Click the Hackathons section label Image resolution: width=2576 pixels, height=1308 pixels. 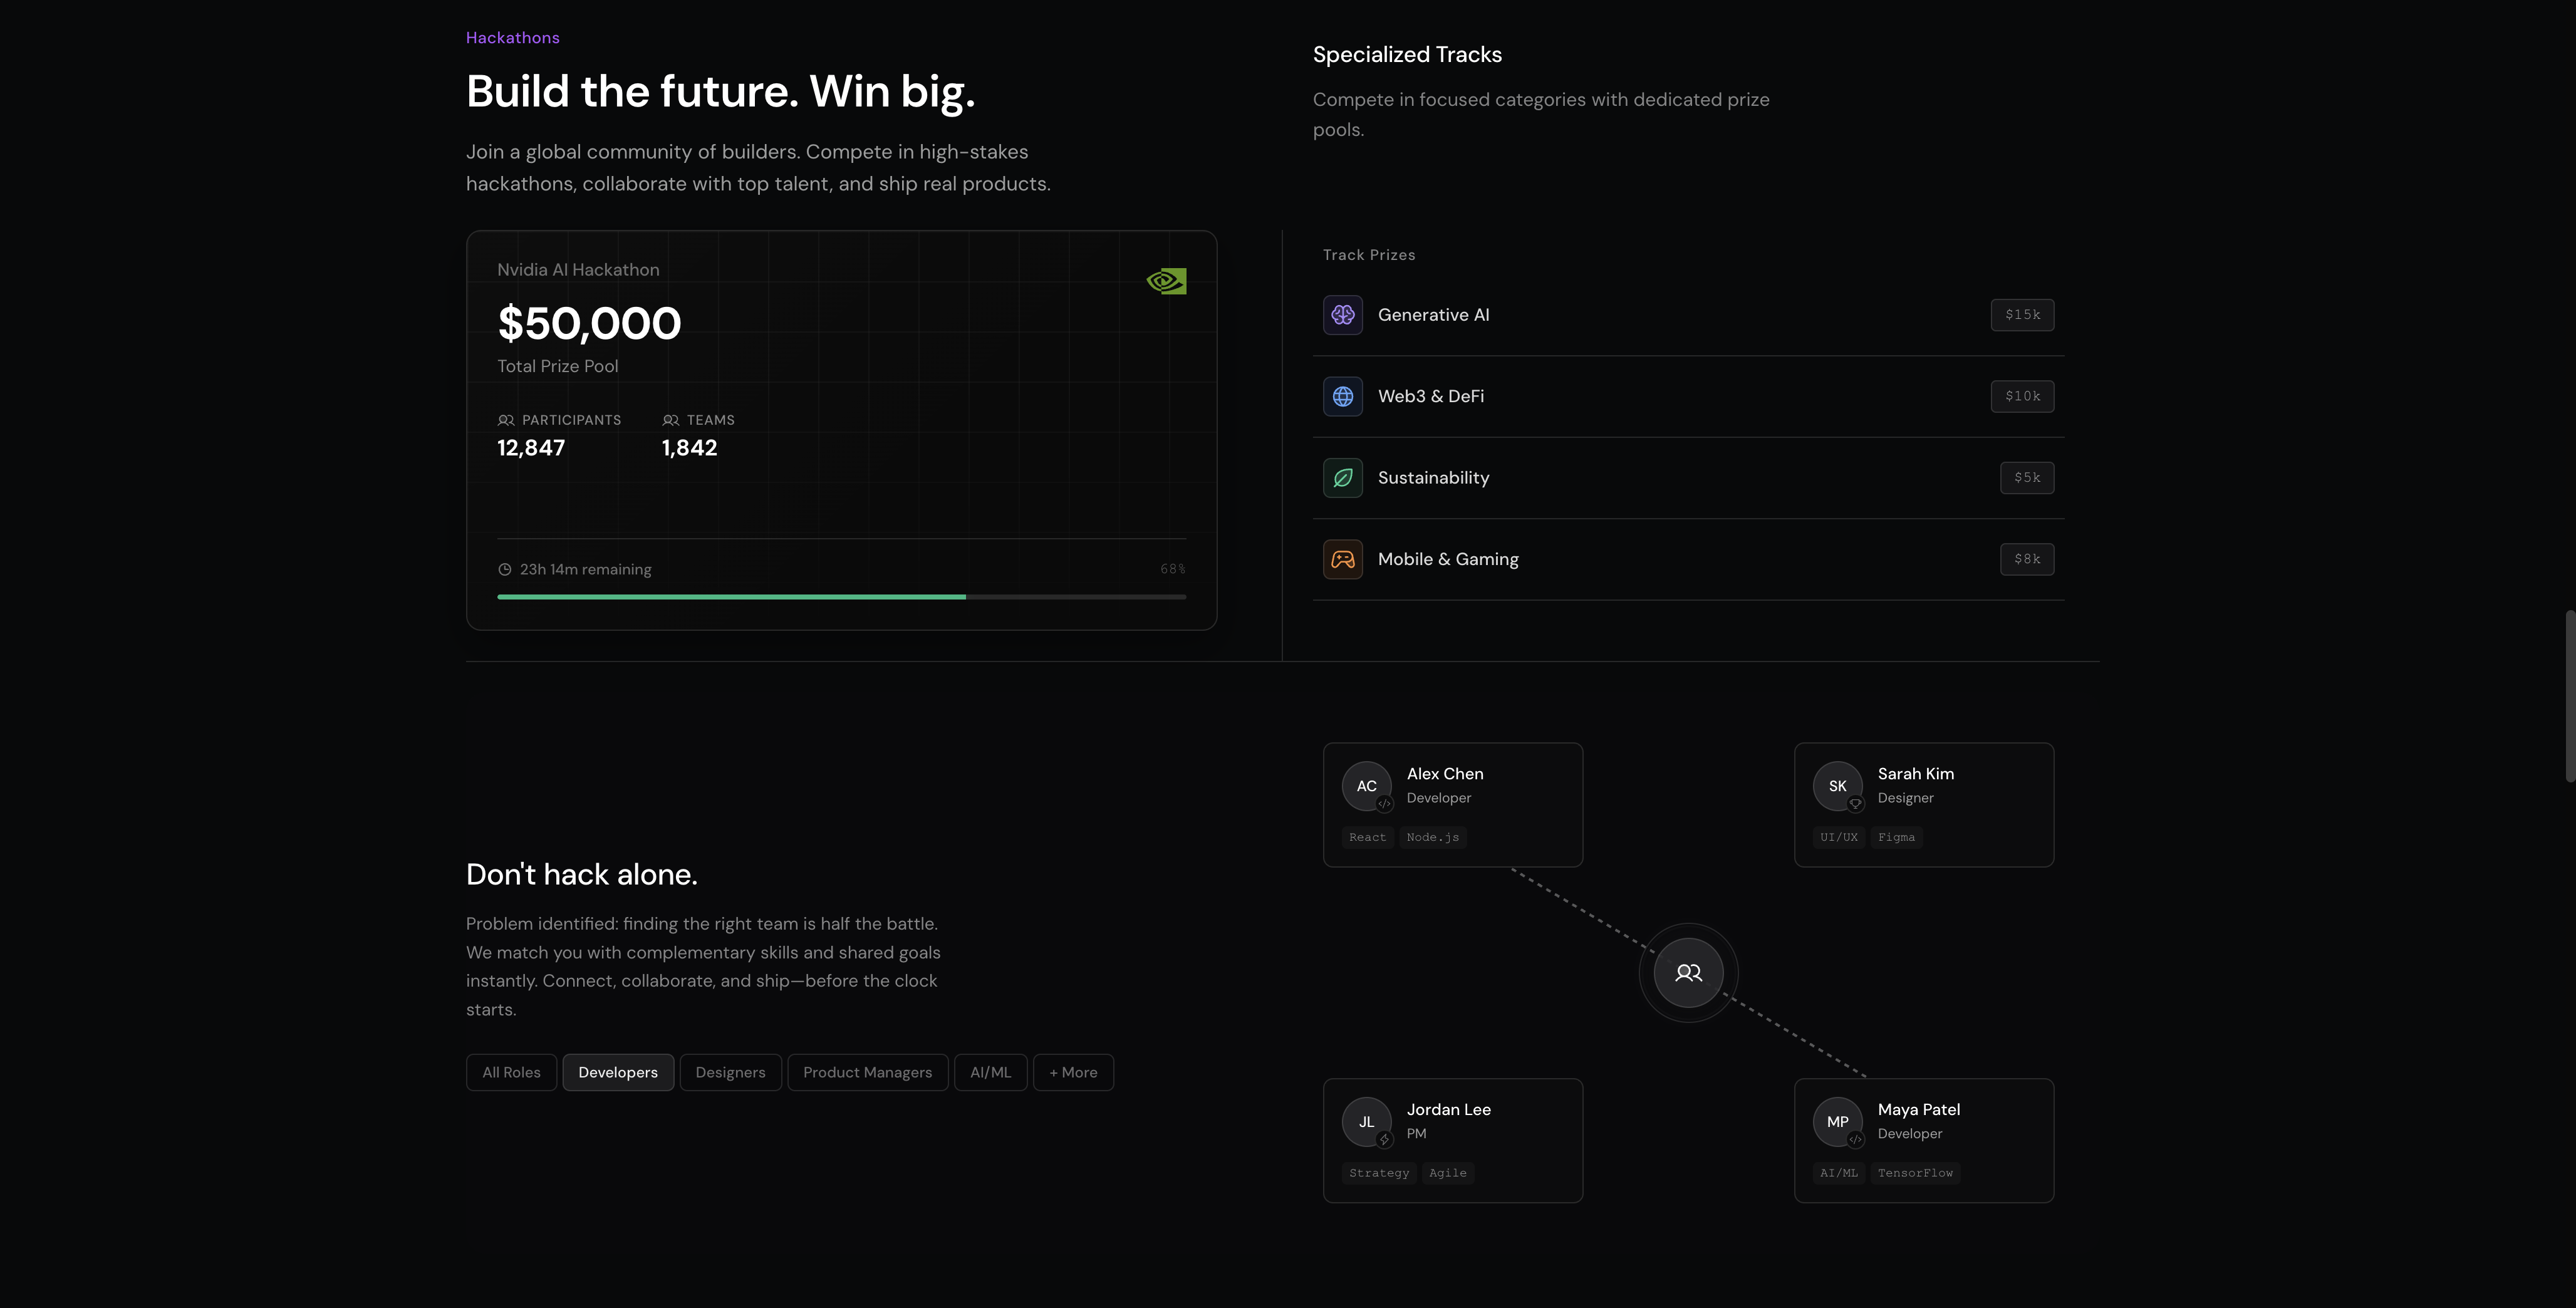(513, 37)
